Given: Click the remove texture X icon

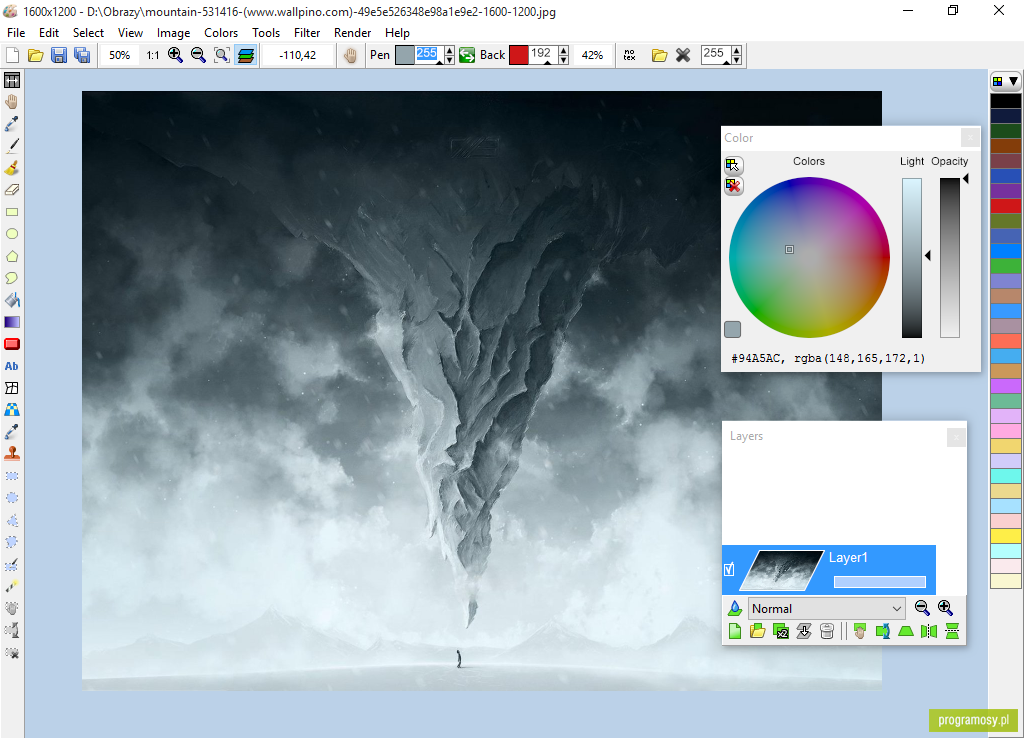Looking at the screenshot, I should coord(683,56).
